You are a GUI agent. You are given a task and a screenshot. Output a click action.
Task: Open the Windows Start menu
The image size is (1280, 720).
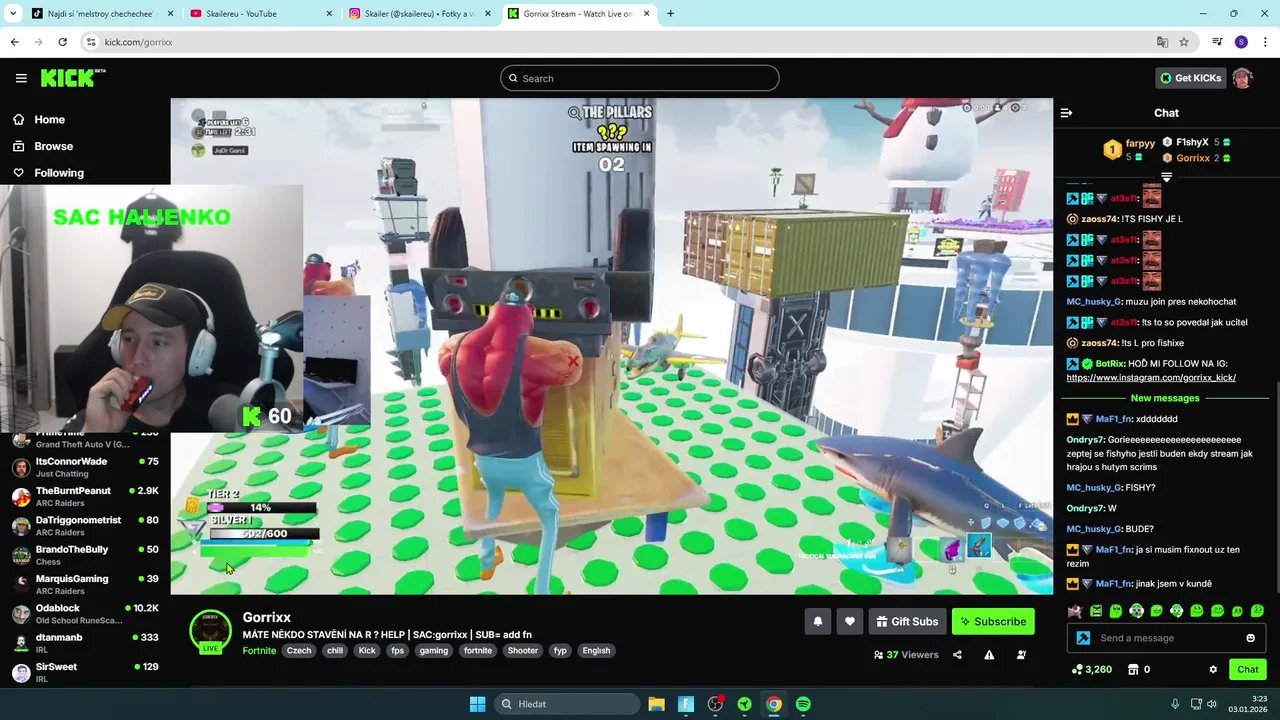point(477,704)
